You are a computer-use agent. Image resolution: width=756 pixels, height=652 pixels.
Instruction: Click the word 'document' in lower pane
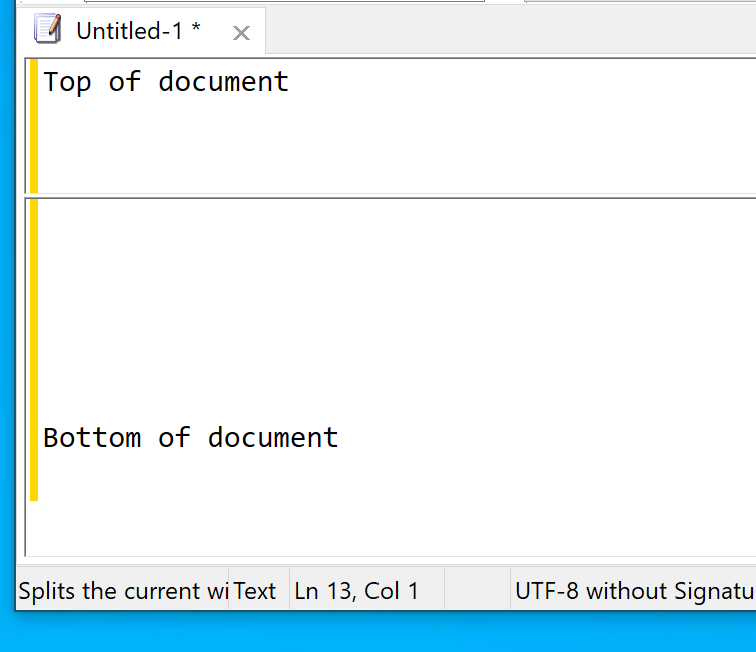click(x=273, y=437)
